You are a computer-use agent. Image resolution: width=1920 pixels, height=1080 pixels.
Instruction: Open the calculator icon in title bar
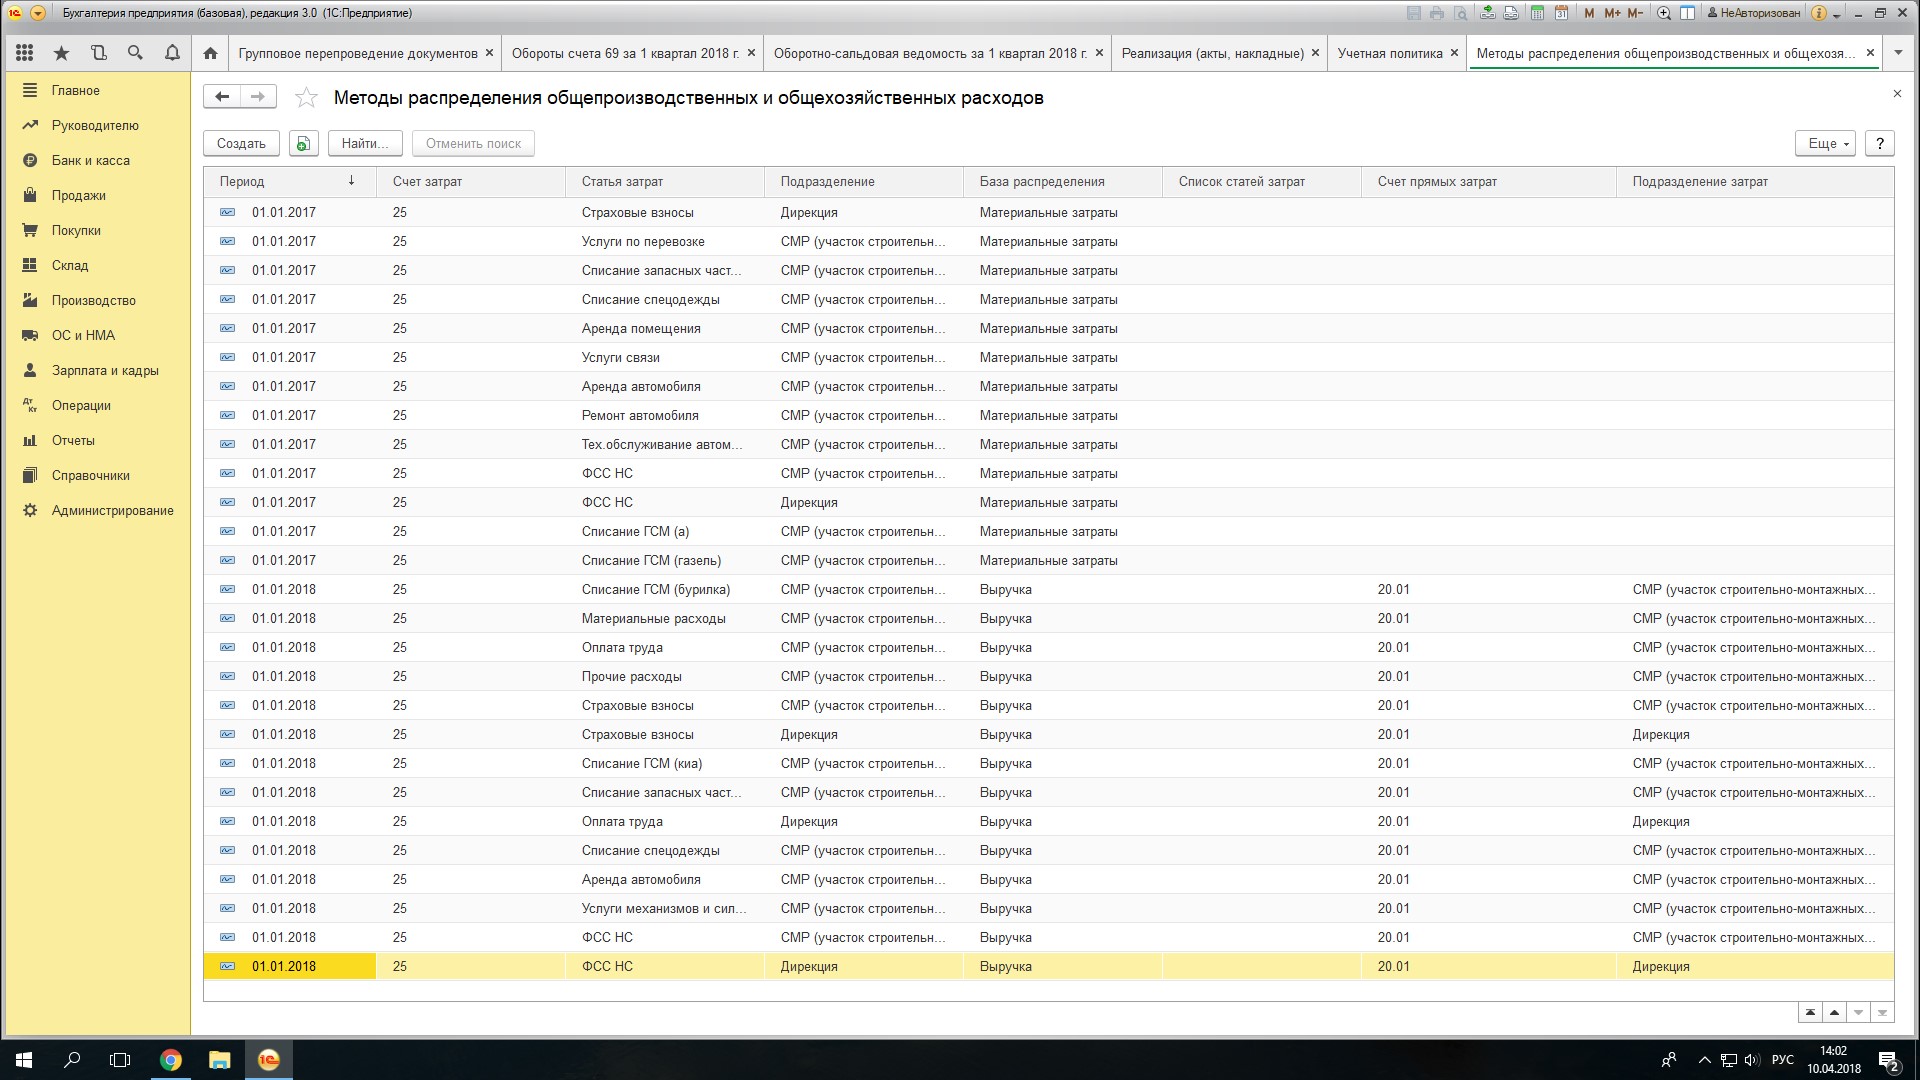(1537, 13)
